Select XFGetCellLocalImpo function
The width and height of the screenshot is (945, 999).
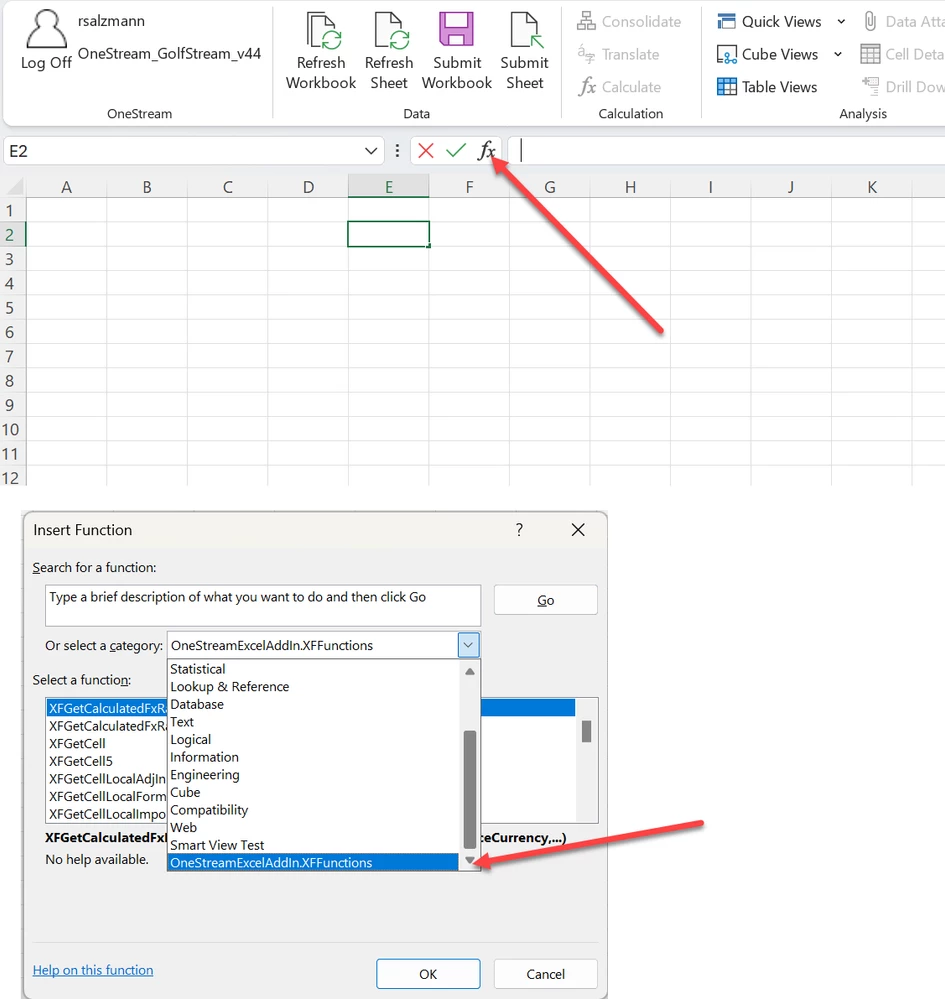(x=107, y=814)
